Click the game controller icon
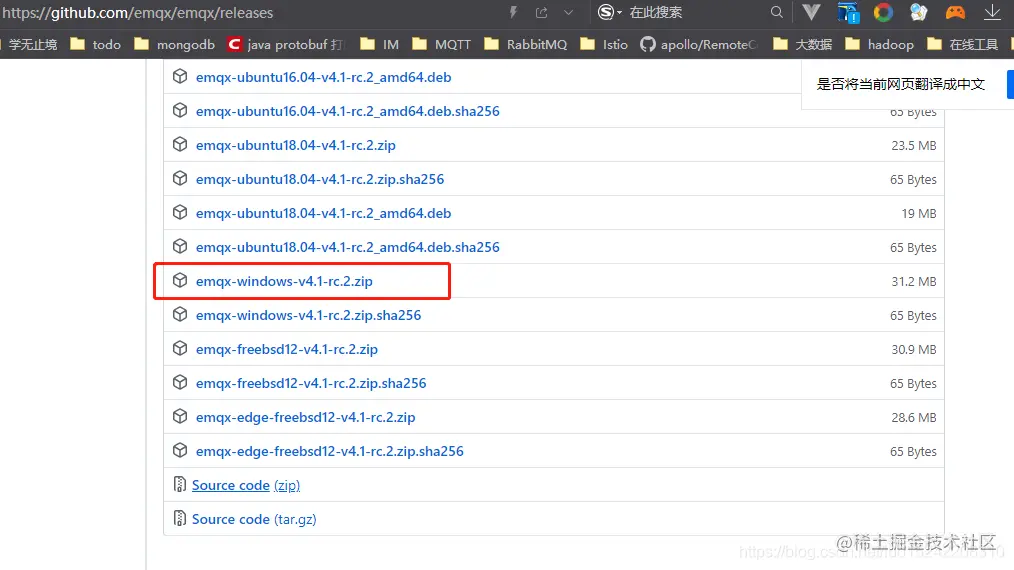 click(x=955, y=12)
